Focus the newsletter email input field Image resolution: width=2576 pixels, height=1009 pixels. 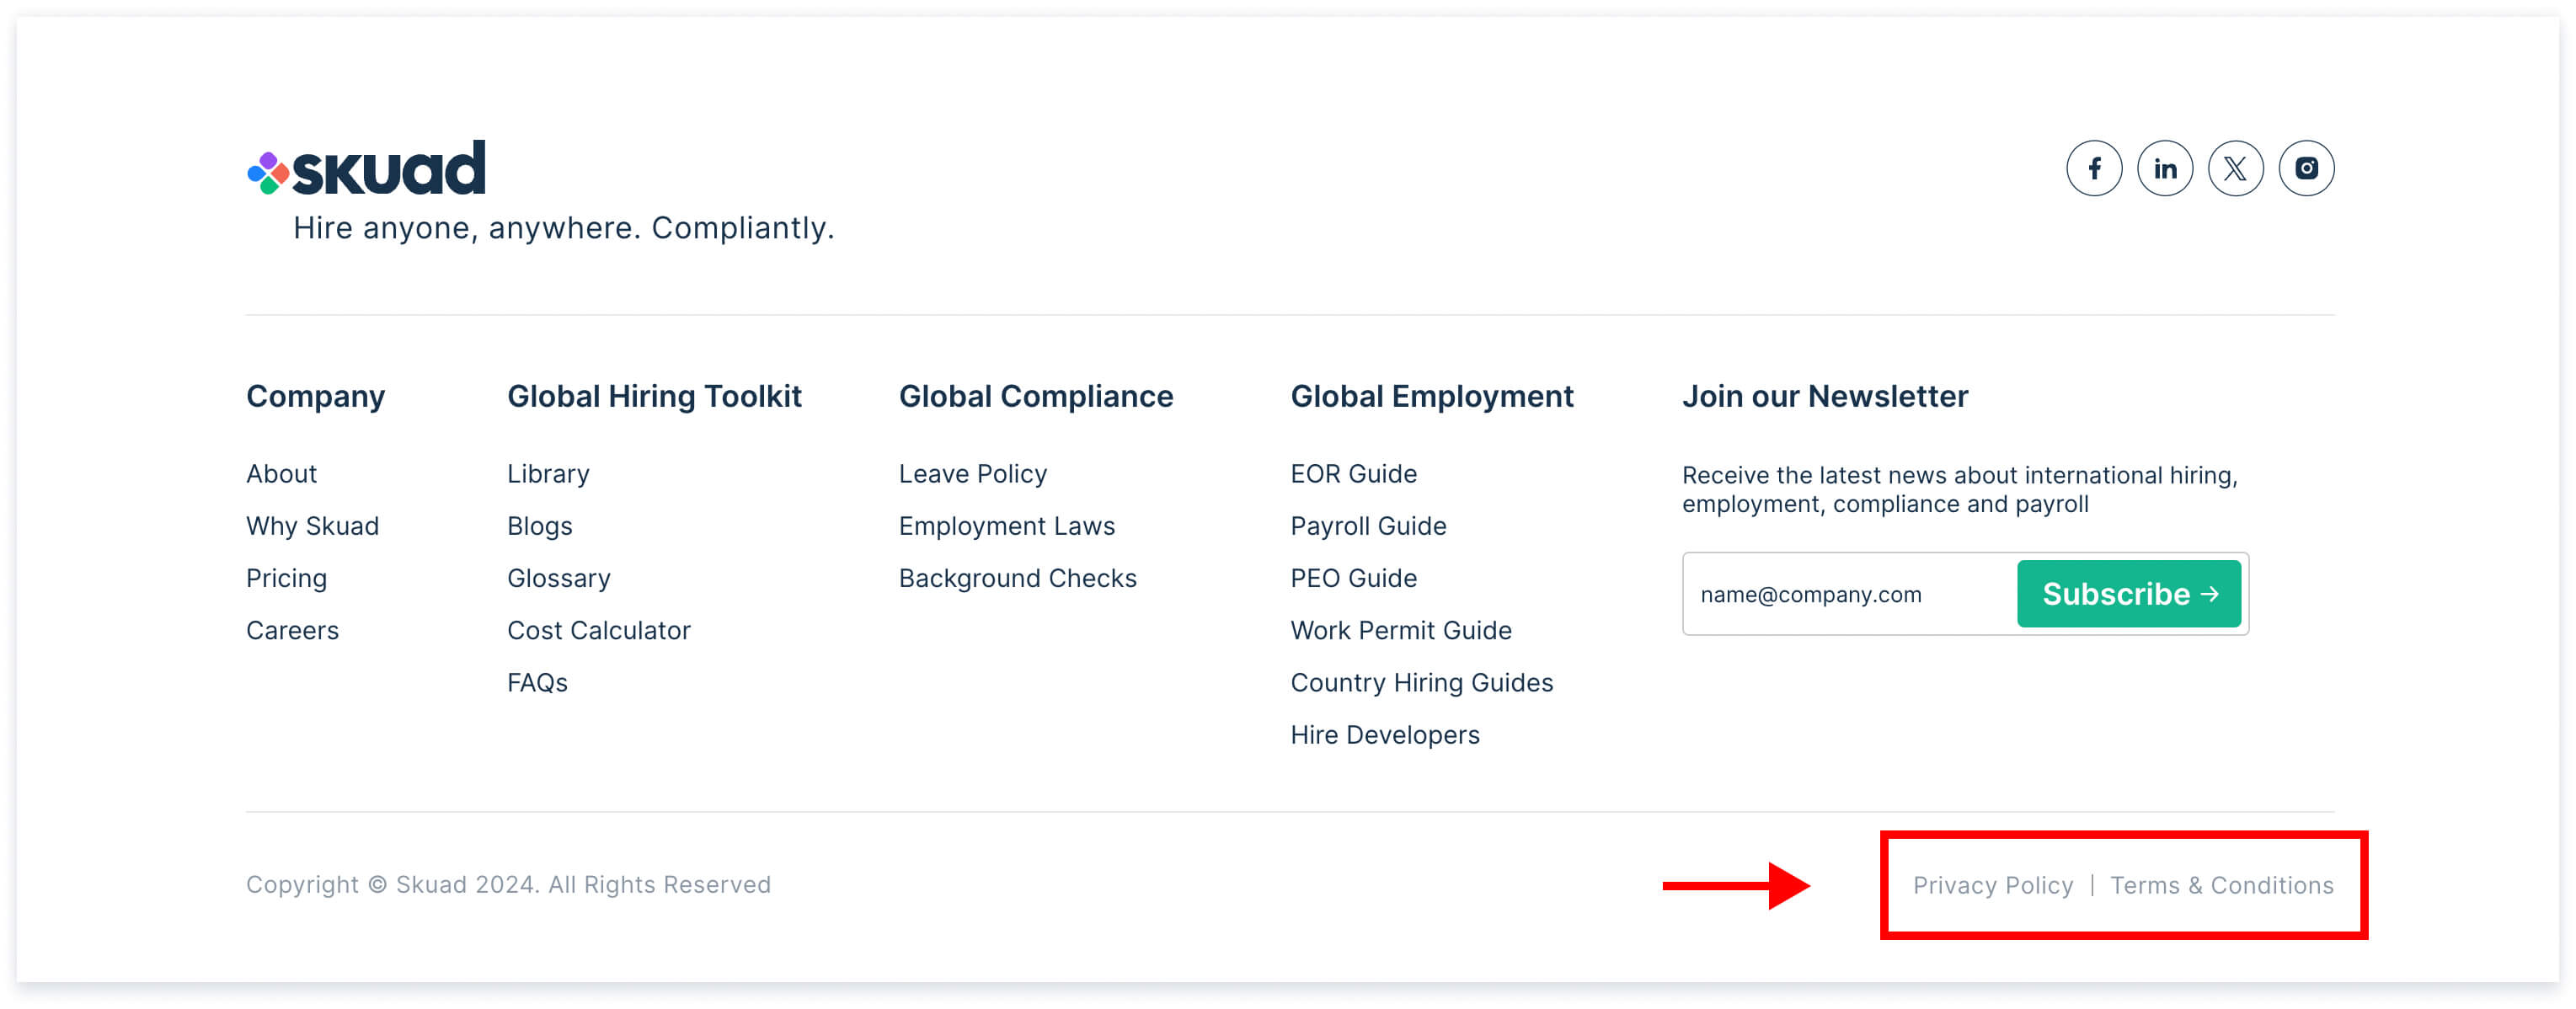(1848, 594)
